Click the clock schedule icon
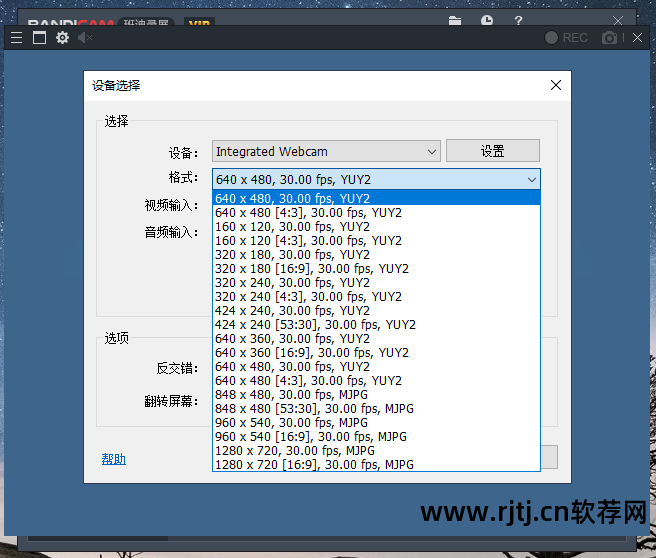The image size is (656, 558). [487, 20]
